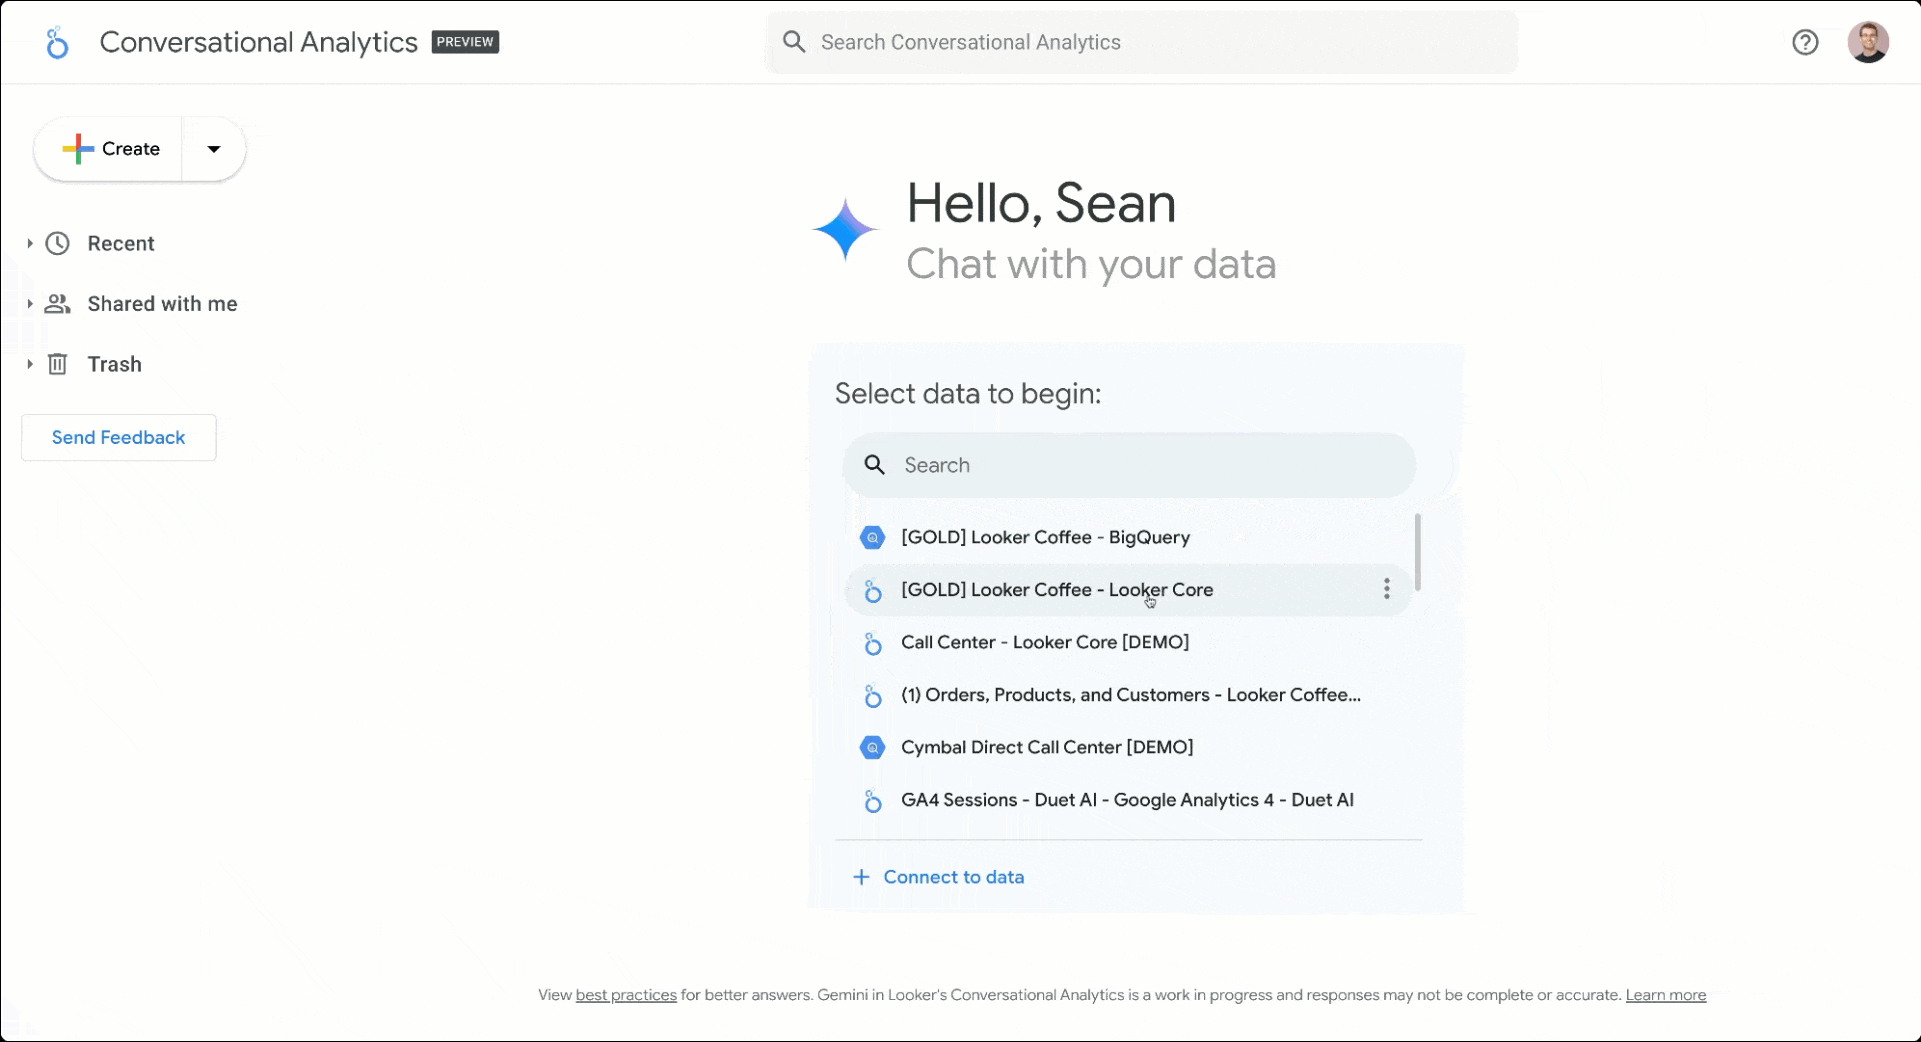The width and height of the screenshot is (1921, 1042).
Task: Open the Help question mark icon
Action: point(1805,42)
